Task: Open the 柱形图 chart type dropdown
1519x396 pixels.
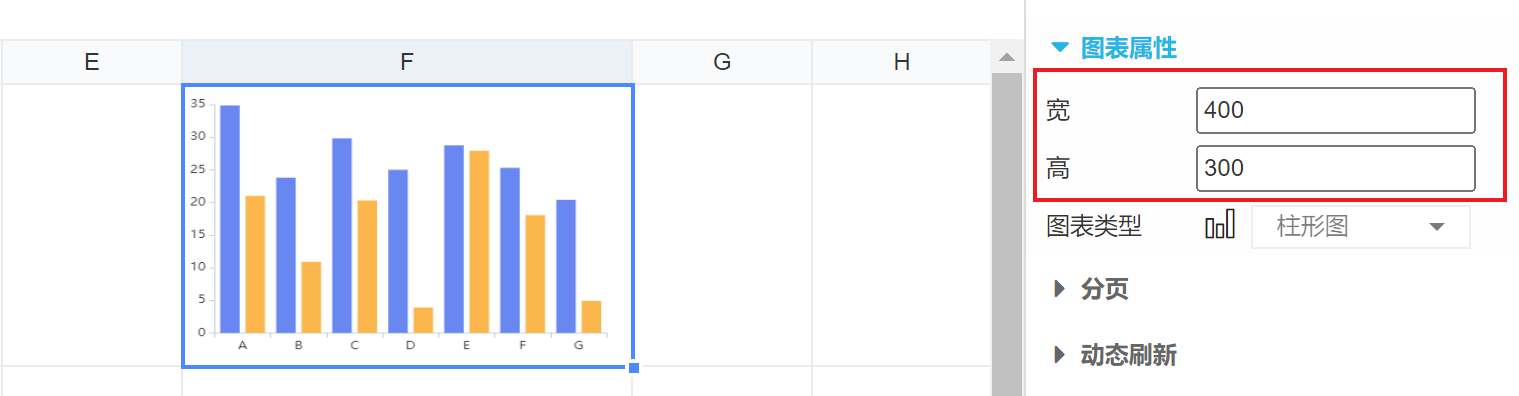Action: click(1361, 226)
